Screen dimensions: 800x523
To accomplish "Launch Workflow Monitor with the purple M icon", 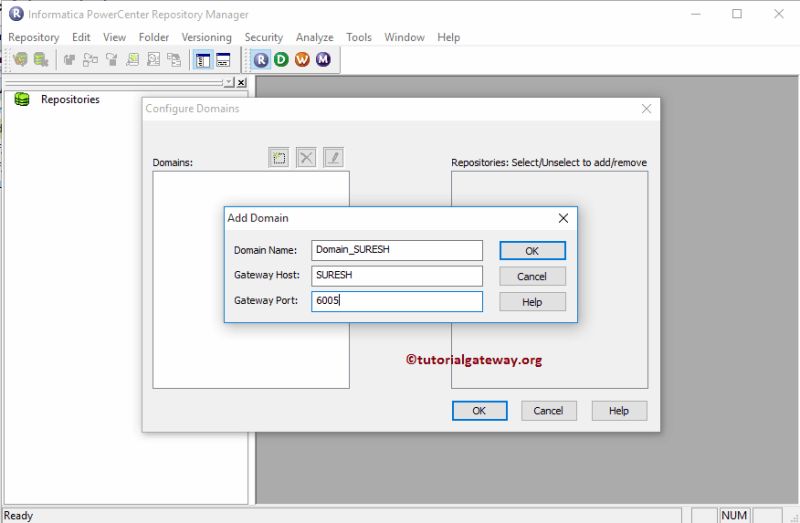I will coord(323,60).
